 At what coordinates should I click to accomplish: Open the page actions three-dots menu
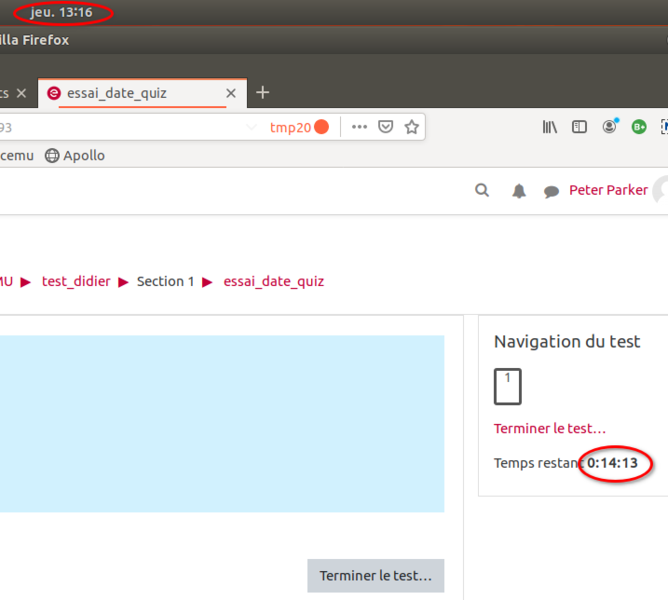359,127
